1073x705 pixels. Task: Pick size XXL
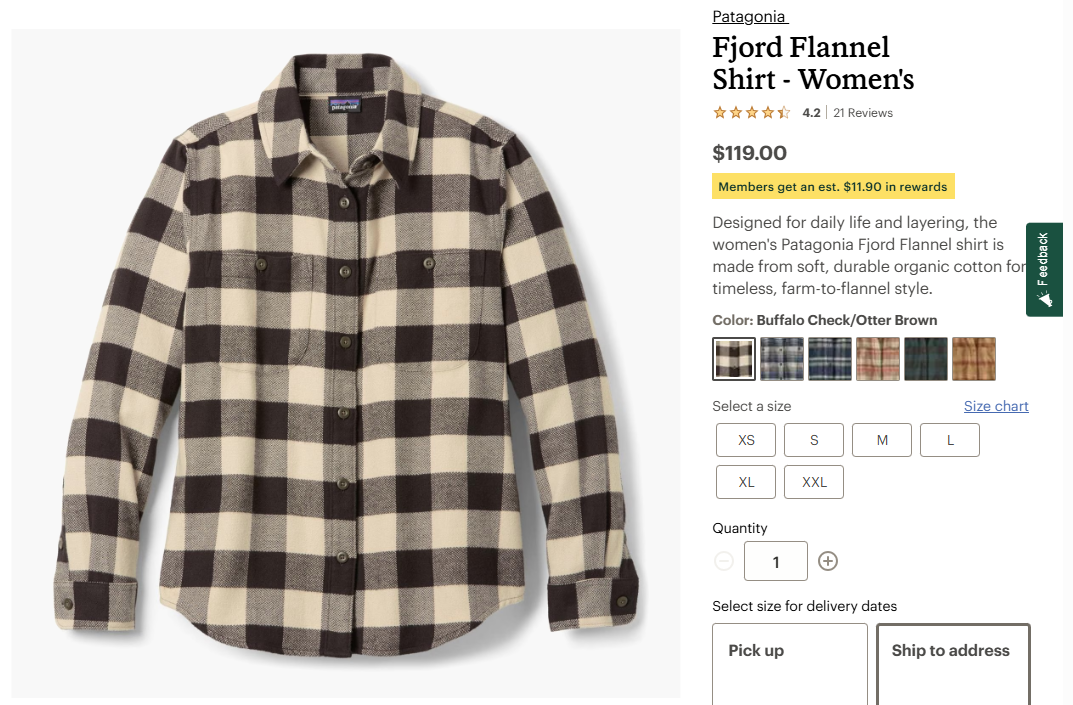(x=814, y=482)
